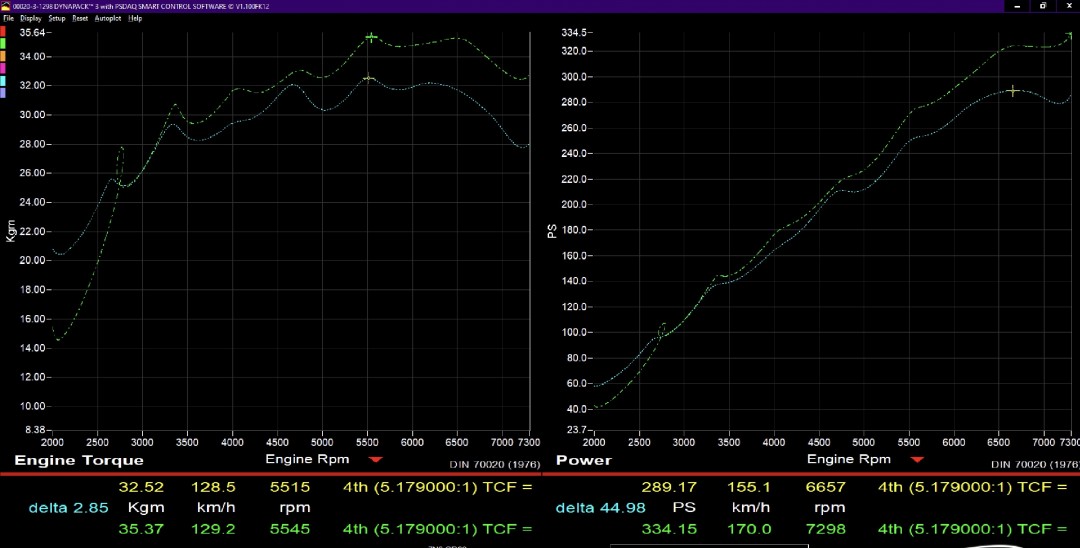This screenshot has height=548, width=1080.
Task: Open the Help menu
Action: tap(135, 18)
